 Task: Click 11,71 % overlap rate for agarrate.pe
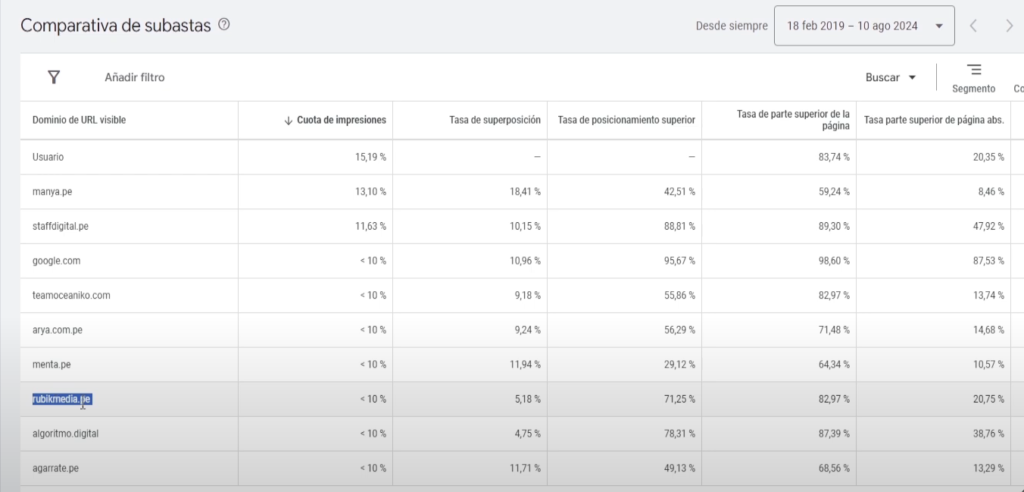526,468
